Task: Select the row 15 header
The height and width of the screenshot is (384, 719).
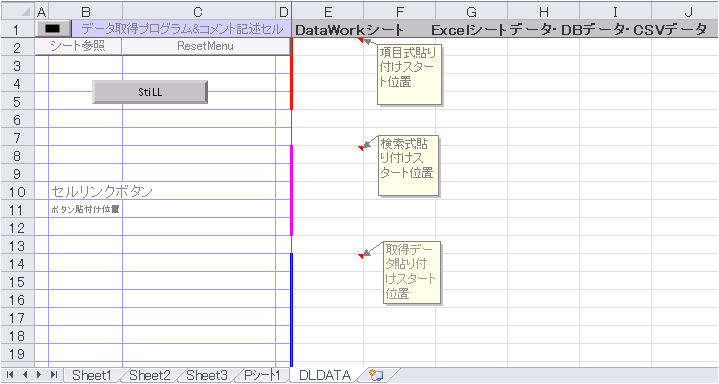Action: point(18,282)
